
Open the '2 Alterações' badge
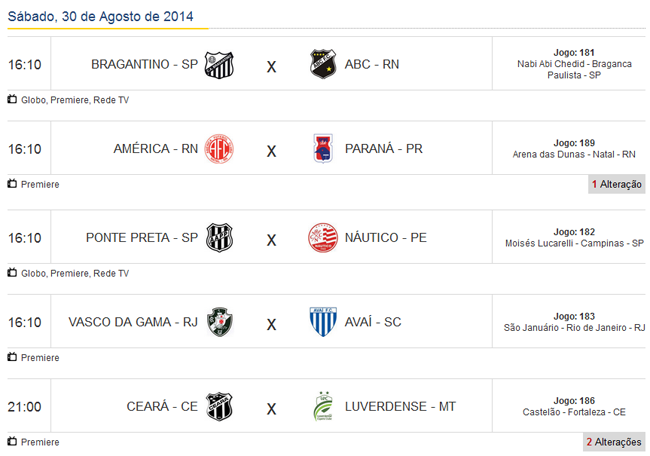pos(614,441)
